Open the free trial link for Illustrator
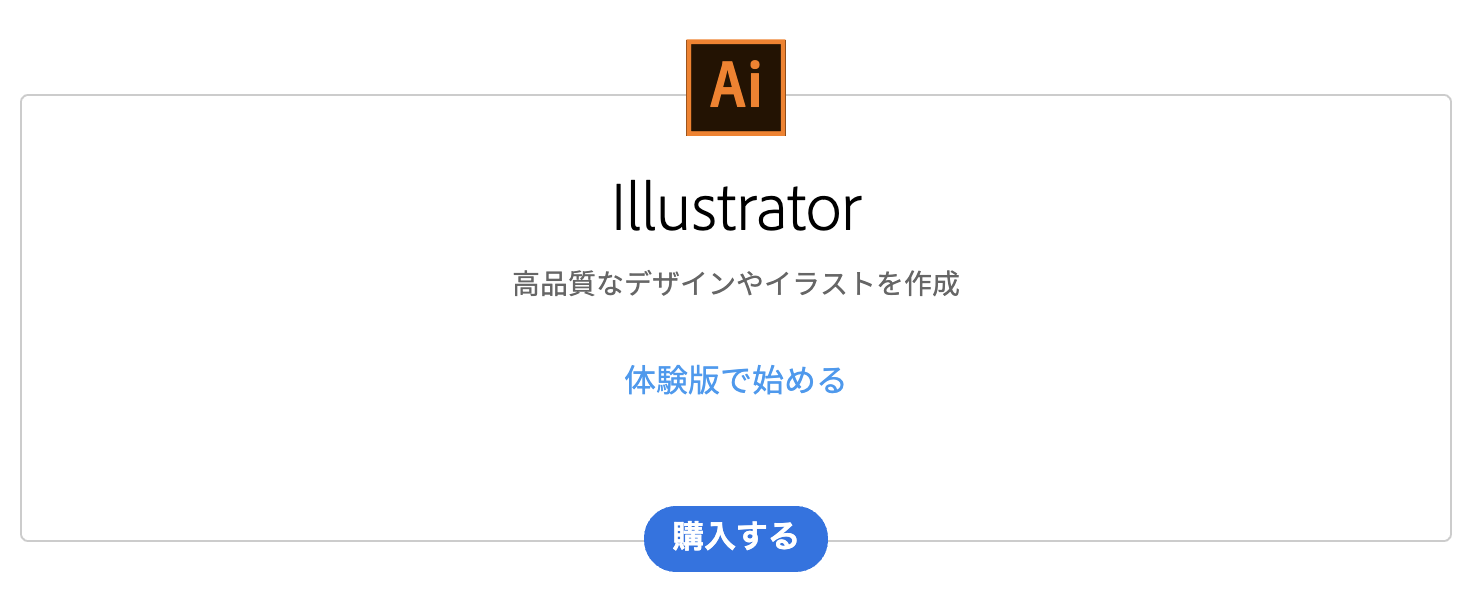The image size is (1472, 600). pos(735,381)
